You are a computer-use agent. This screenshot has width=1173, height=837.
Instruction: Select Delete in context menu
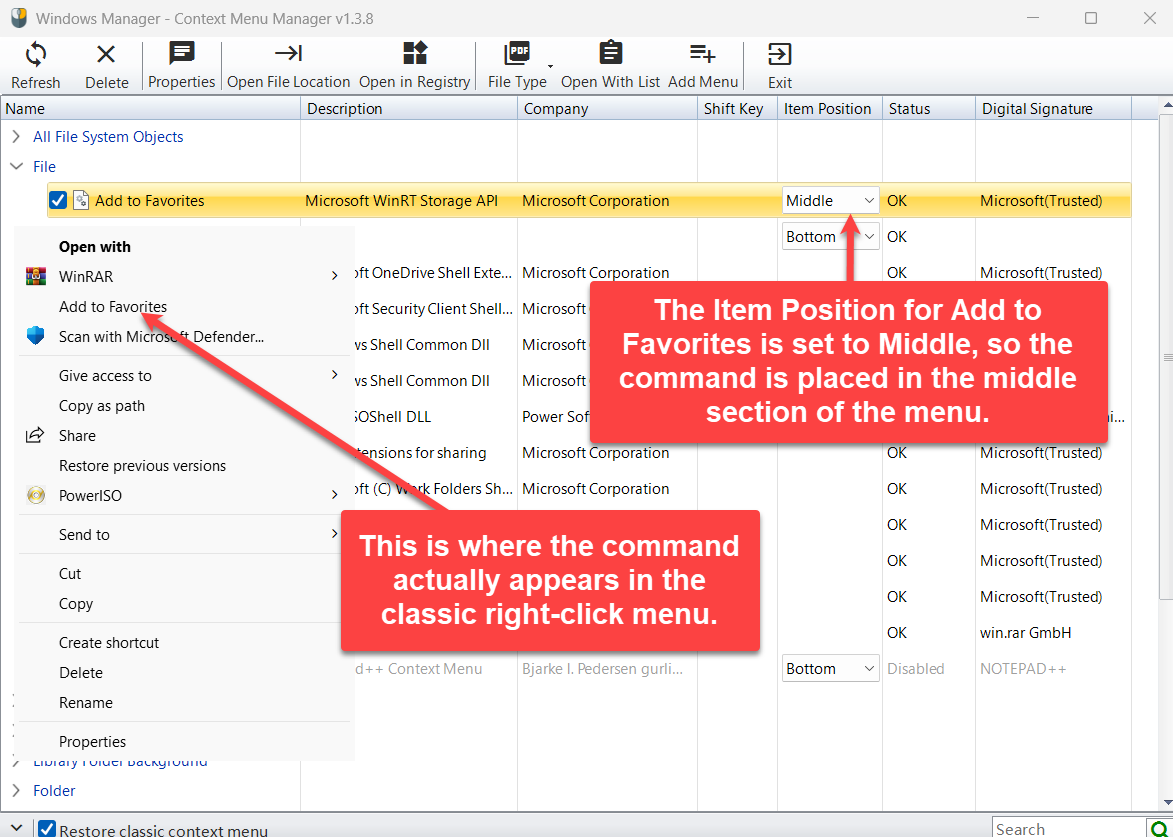coord(81,672)
